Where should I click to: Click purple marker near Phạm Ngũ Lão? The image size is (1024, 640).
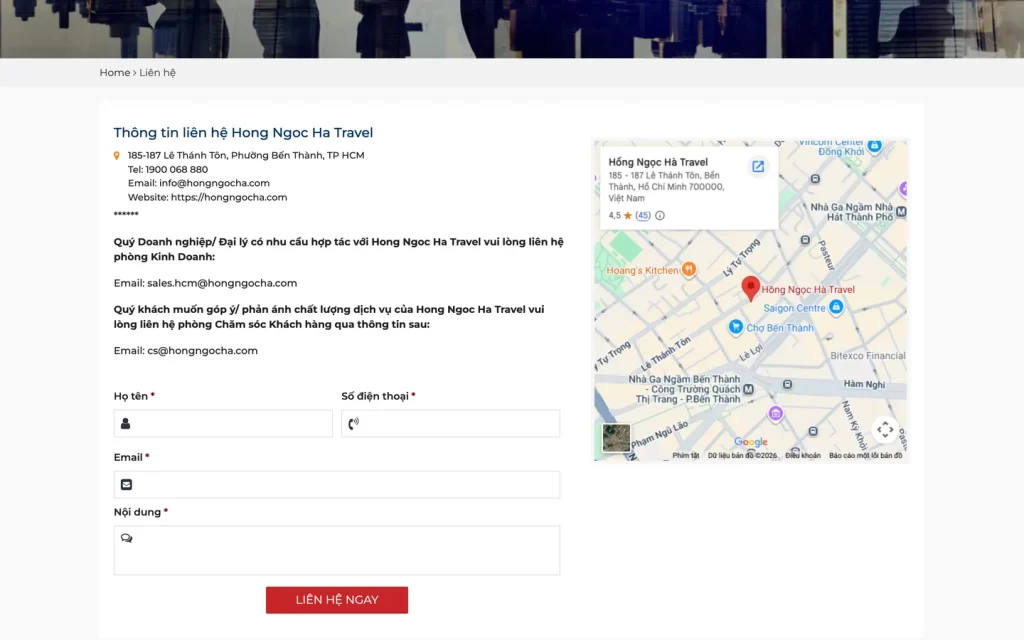coord(775,413)
